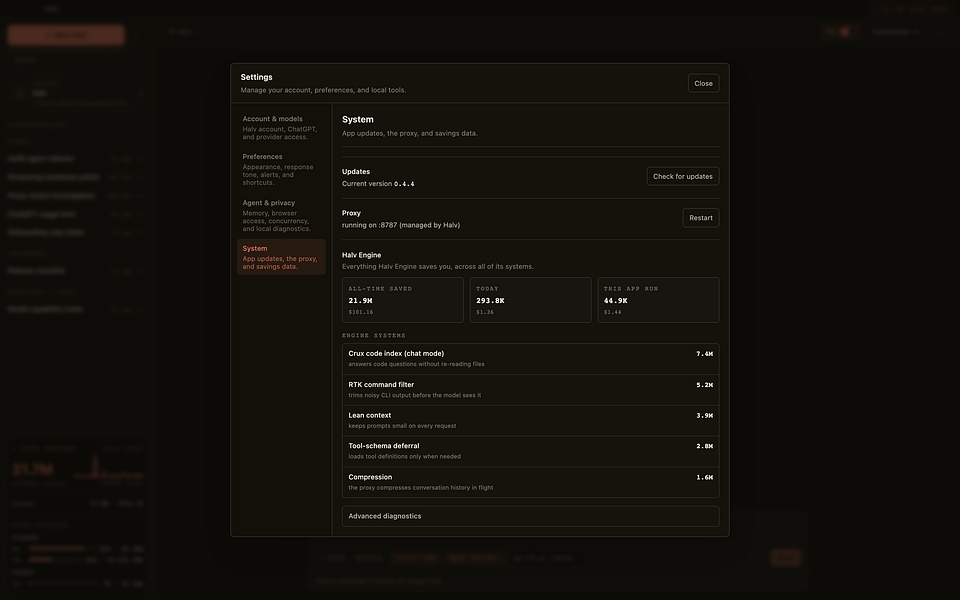Expand the Advanced diagnostics section
Viewport: 960px width, 600px height.
tap(530, 516)
